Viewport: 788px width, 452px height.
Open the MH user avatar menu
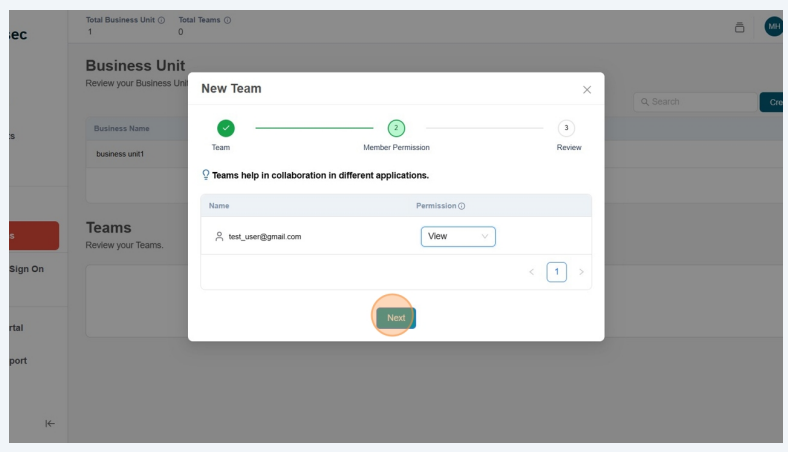(x=773, y=27)
